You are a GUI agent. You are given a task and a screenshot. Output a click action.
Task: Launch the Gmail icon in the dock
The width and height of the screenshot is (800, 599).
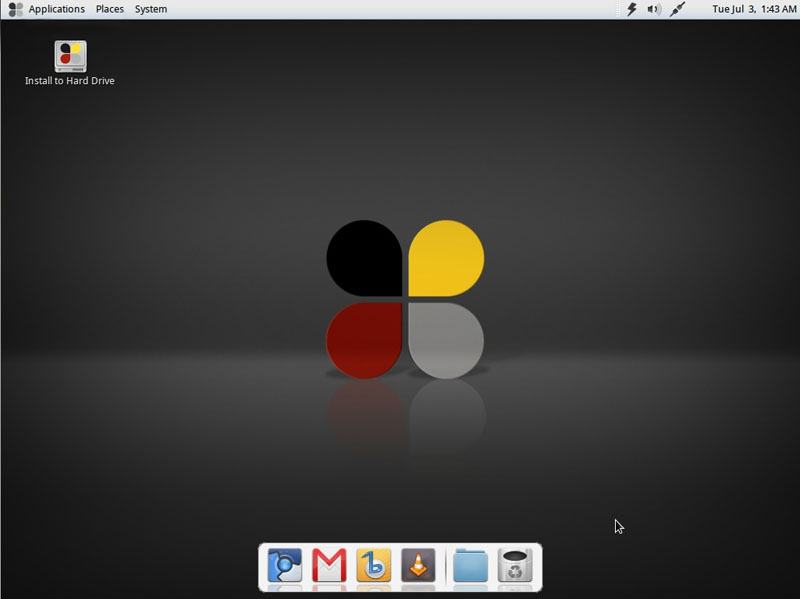point(329,566)
